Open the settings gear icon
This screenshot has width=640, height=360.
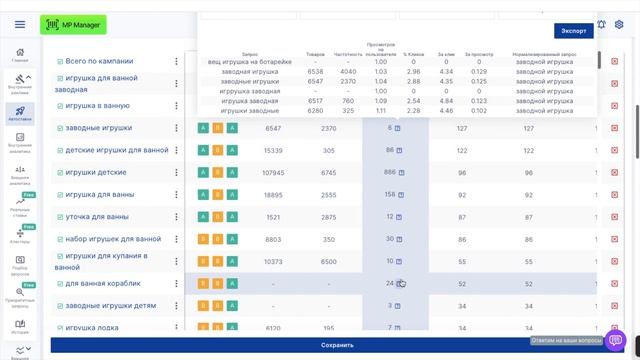click(x=619, y=24)
